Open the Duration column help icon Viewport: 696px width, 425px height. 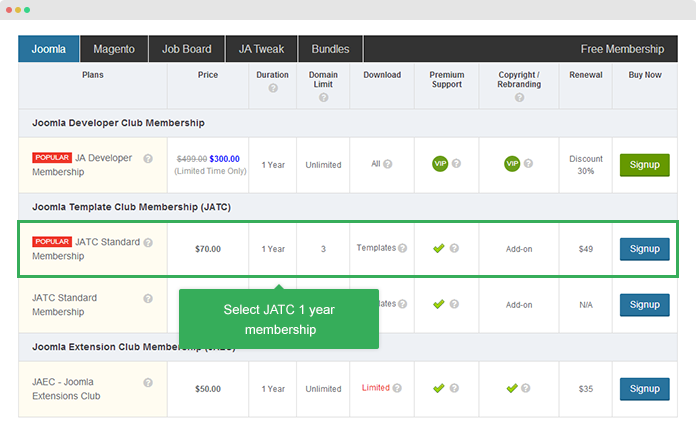273,88
